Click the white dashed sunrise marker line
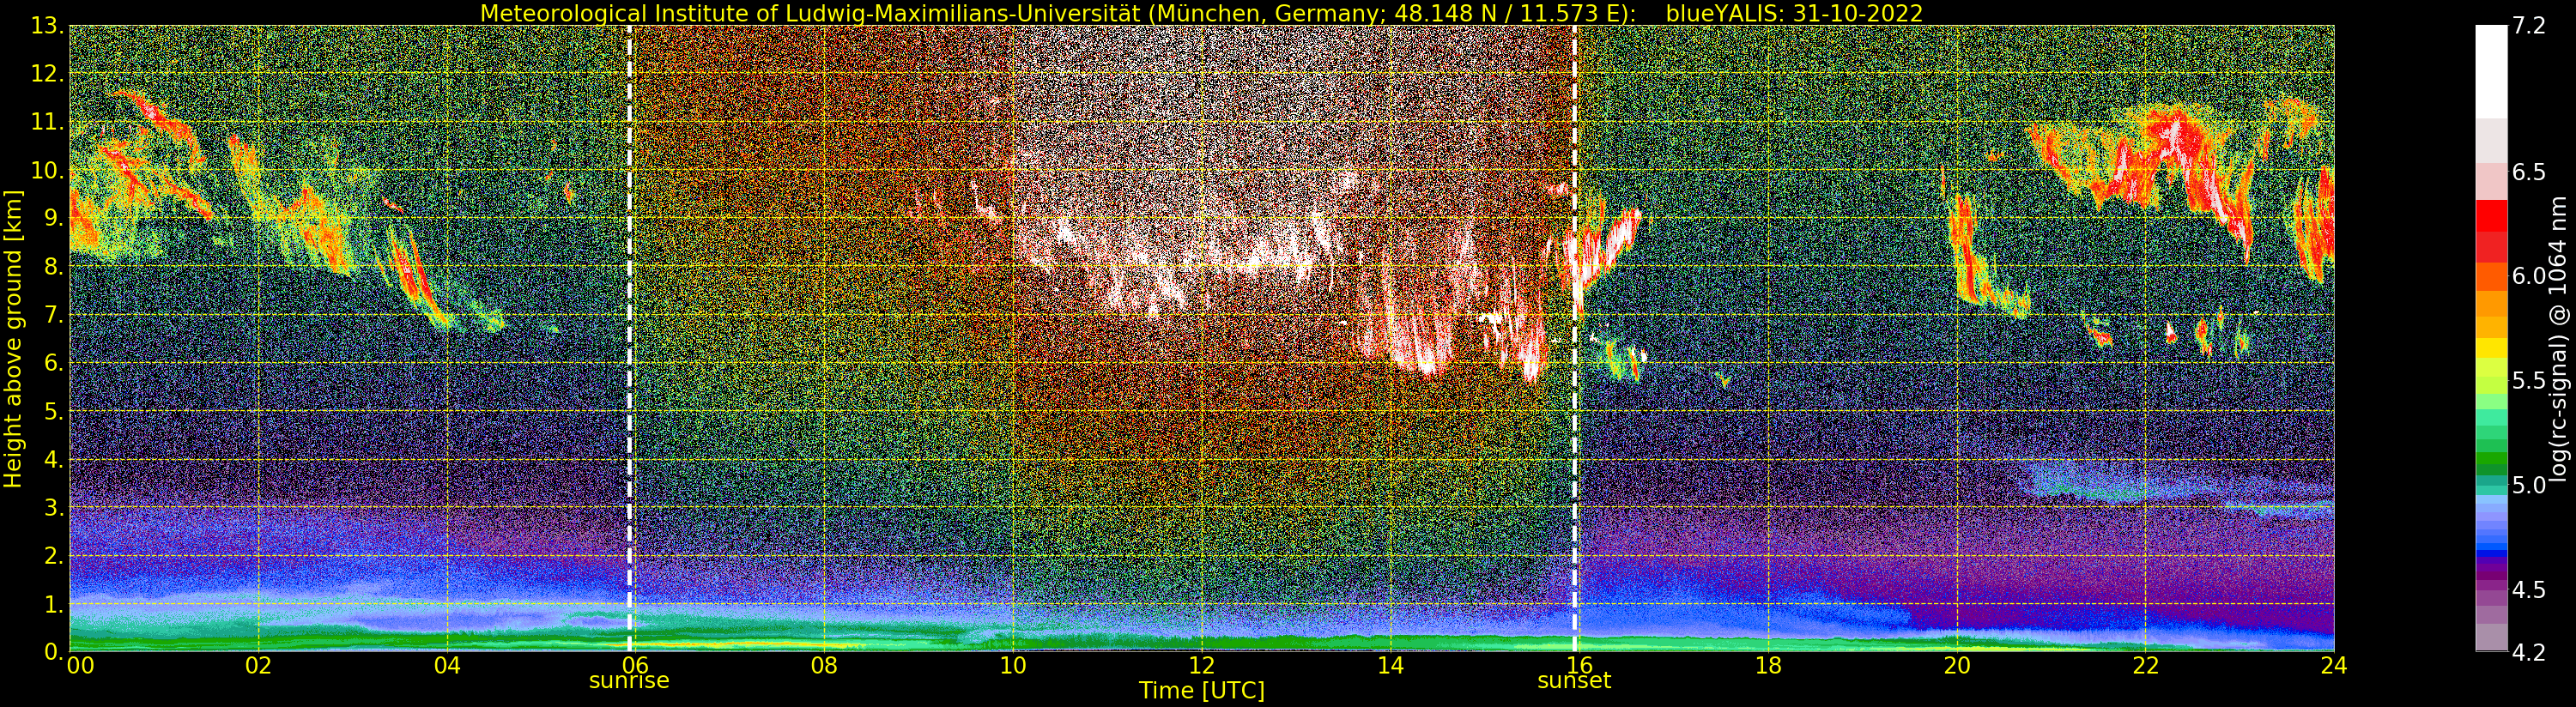Viewport: 2576px width, 707px height. click(630, 339)
